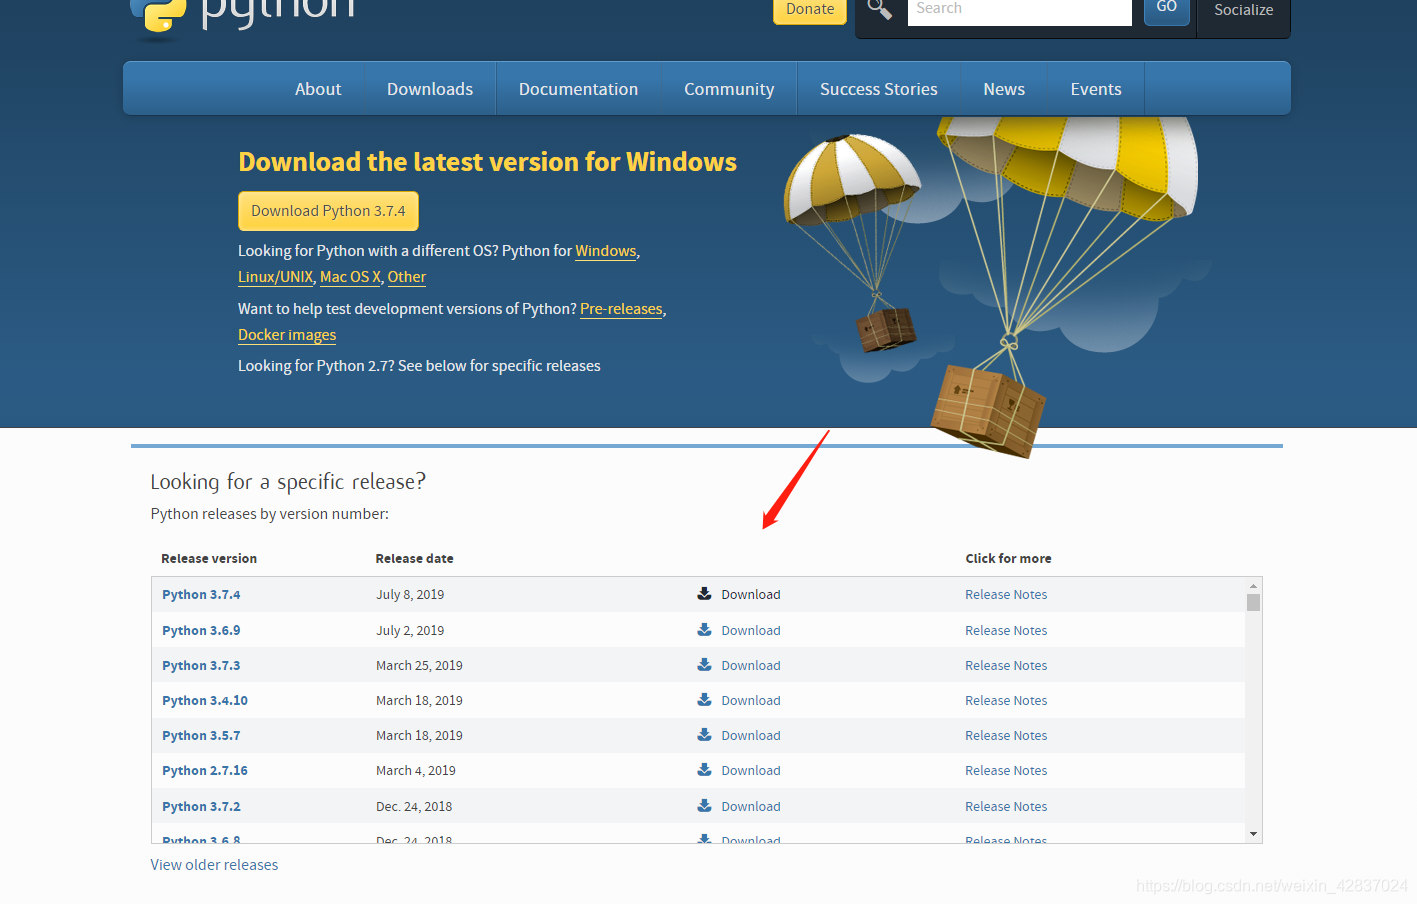Viewport: 1417px width, 904px height.
Task: Click download icon in Python 3.7.3 row
Action: coord(704,665)
